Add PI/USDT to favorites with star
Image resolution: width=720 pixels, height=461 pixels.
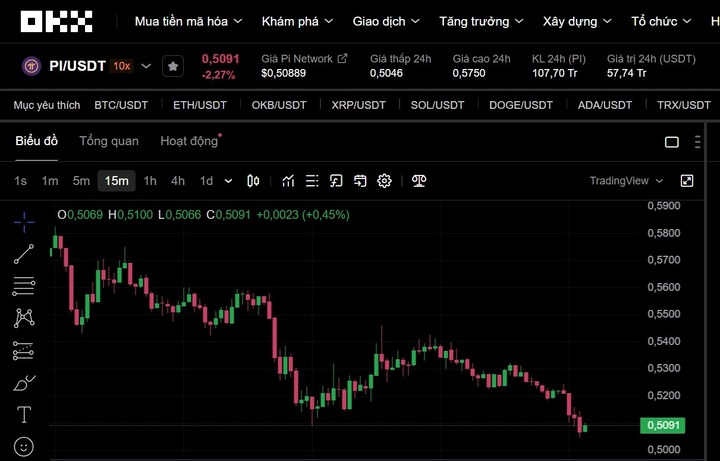coord(173,67)
